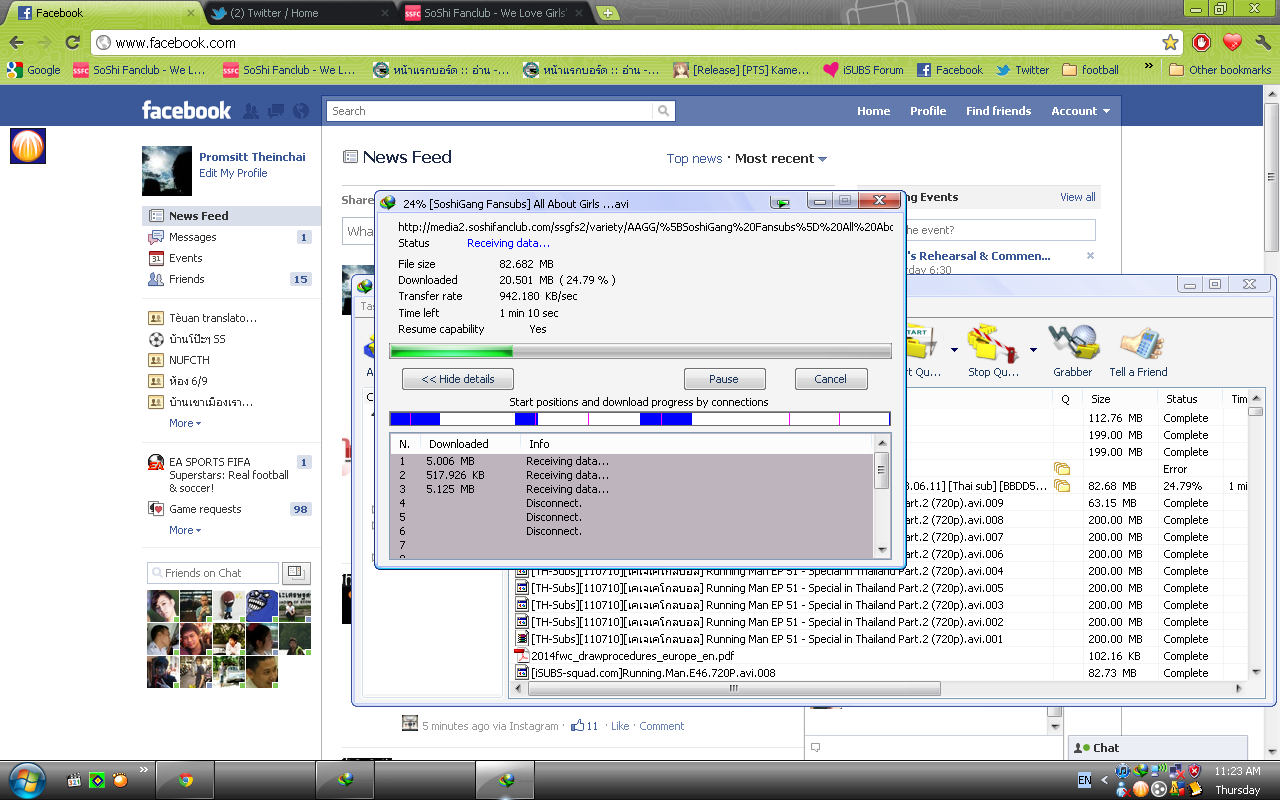Viewport: 1280px width, 800px height.
Task: Click the search magnifier in Facebook
Action: tap(663, 111)
